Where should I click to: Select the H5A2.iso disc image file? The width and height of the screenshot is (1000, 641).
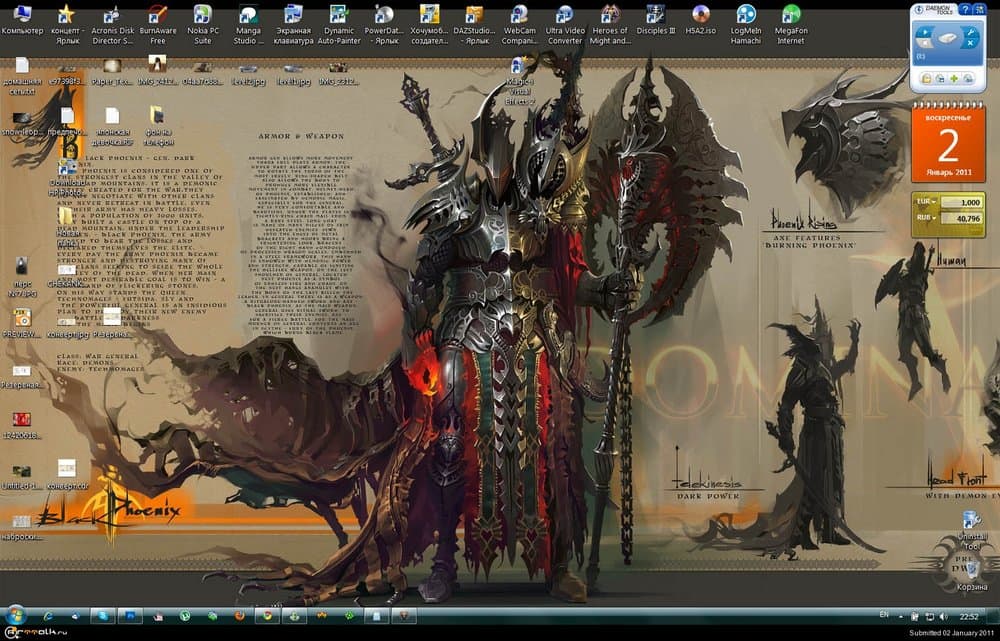pos(701,15)
